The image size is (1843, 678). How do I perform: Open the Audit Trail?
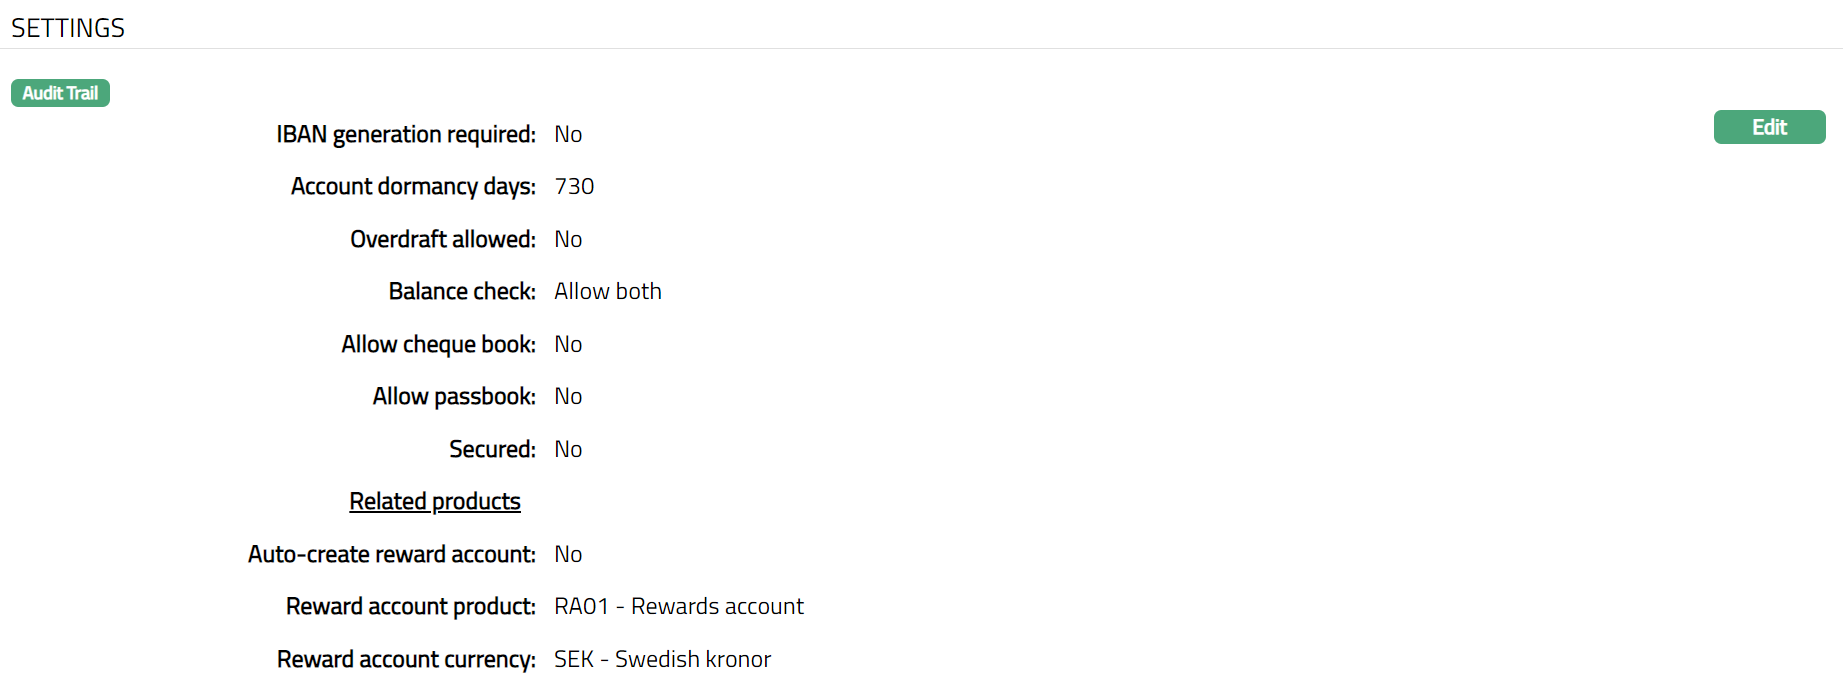point(60,93)
